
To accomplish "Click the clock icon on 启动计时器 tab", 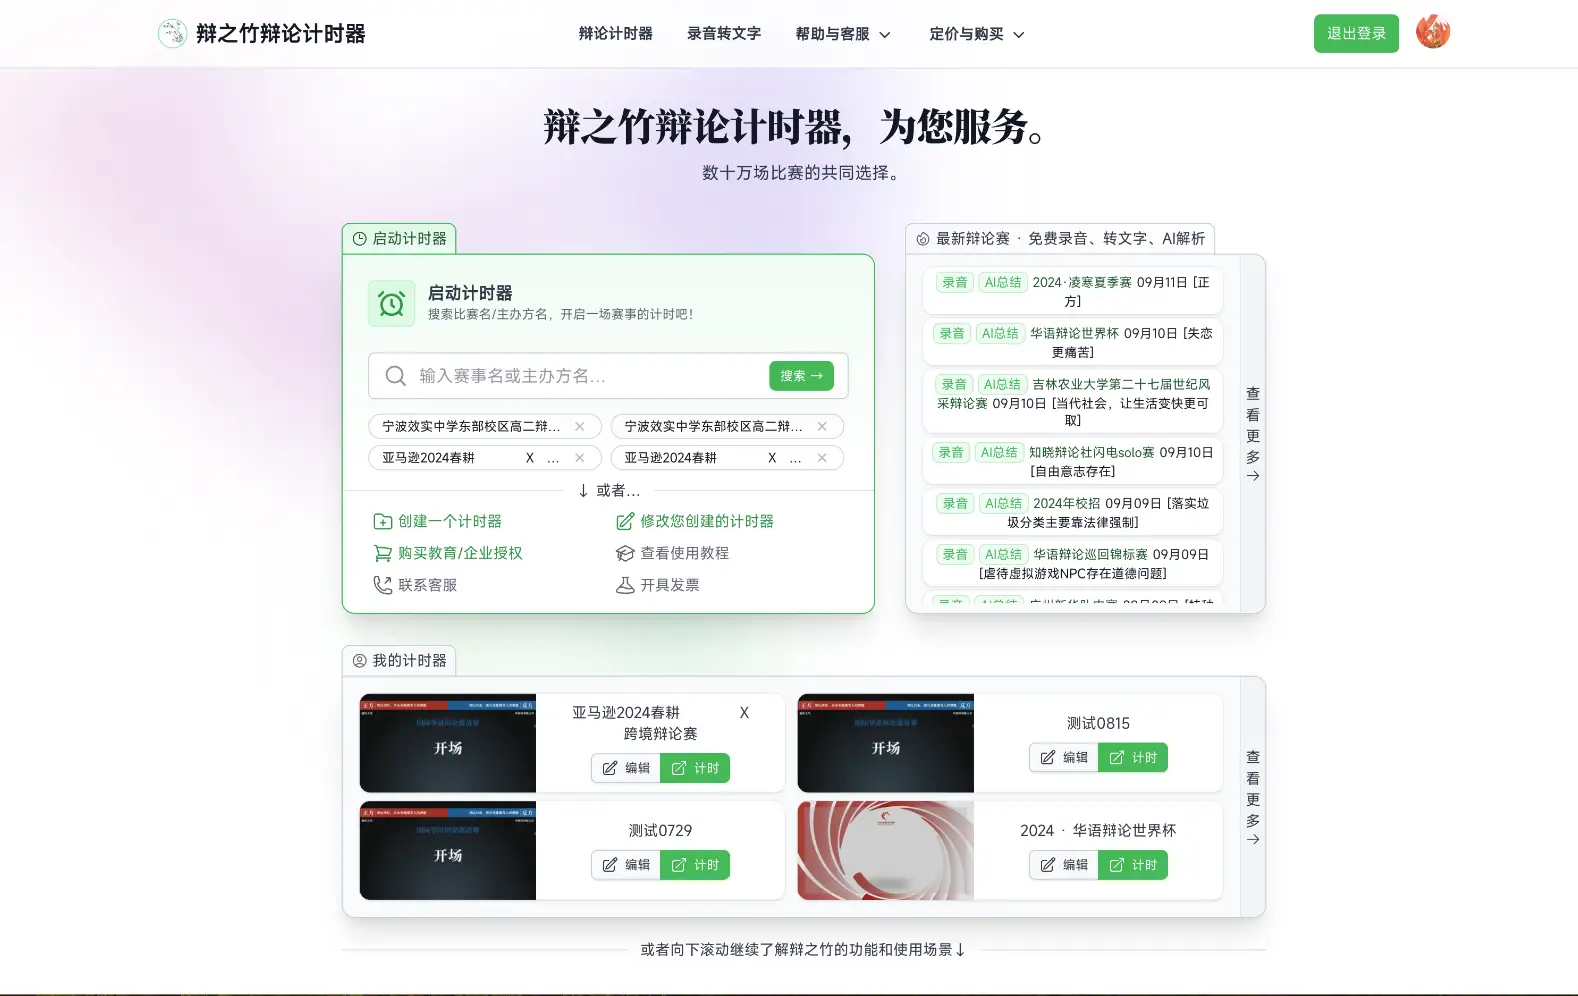I will tap(360, 239).
